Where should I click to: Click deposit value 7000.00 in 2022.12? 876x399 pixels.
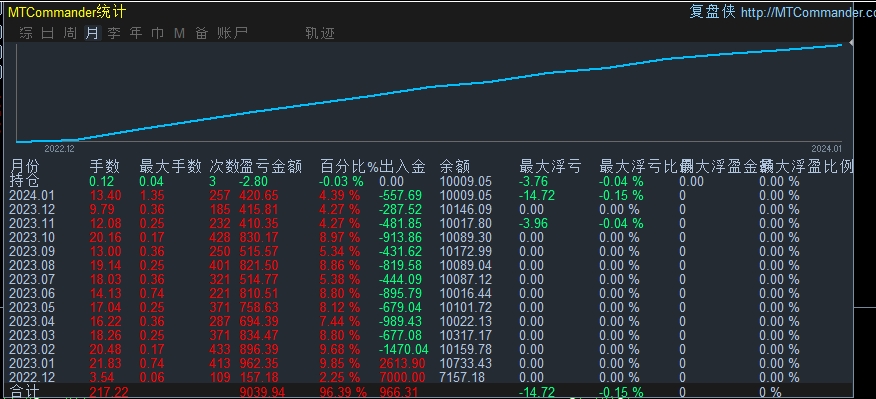(402, 377)
